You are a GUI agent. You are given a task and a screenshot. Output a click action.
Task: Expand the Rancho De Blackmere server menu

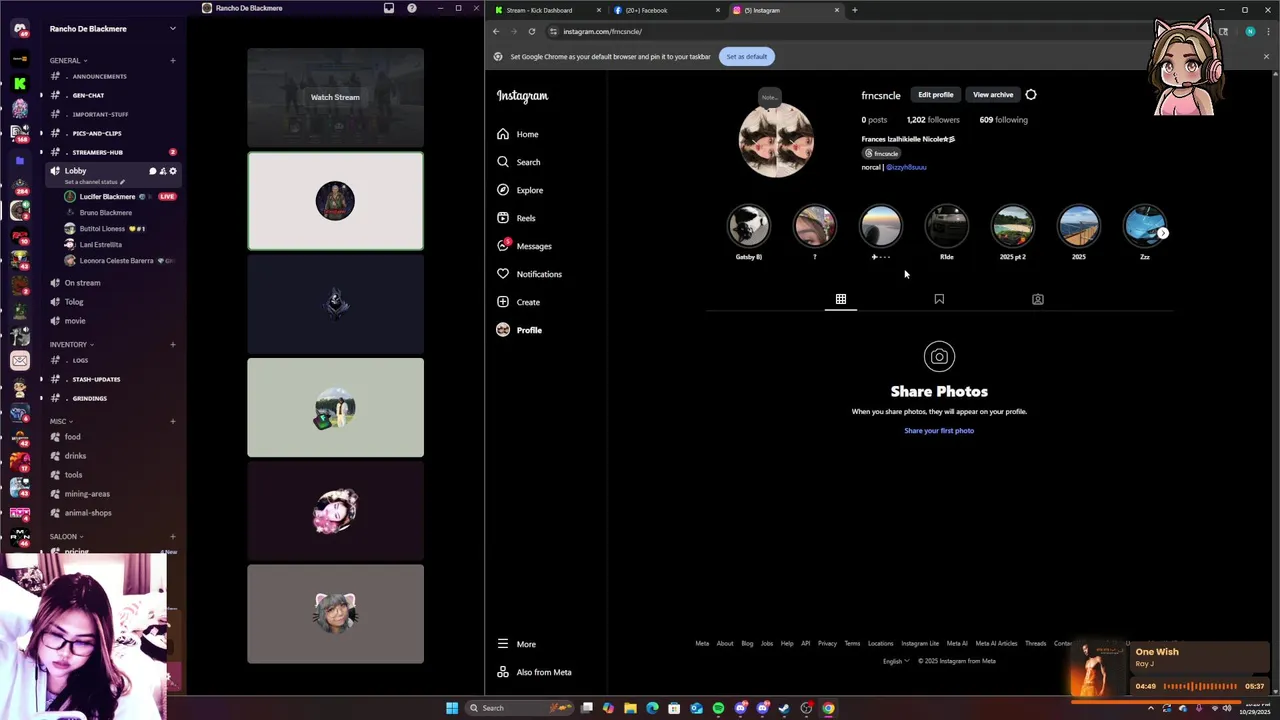(113, 29)
